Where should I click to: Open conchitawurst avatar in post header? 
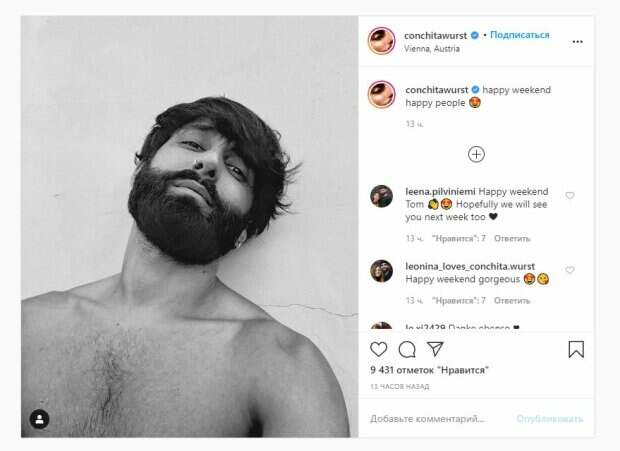(381, 40)
